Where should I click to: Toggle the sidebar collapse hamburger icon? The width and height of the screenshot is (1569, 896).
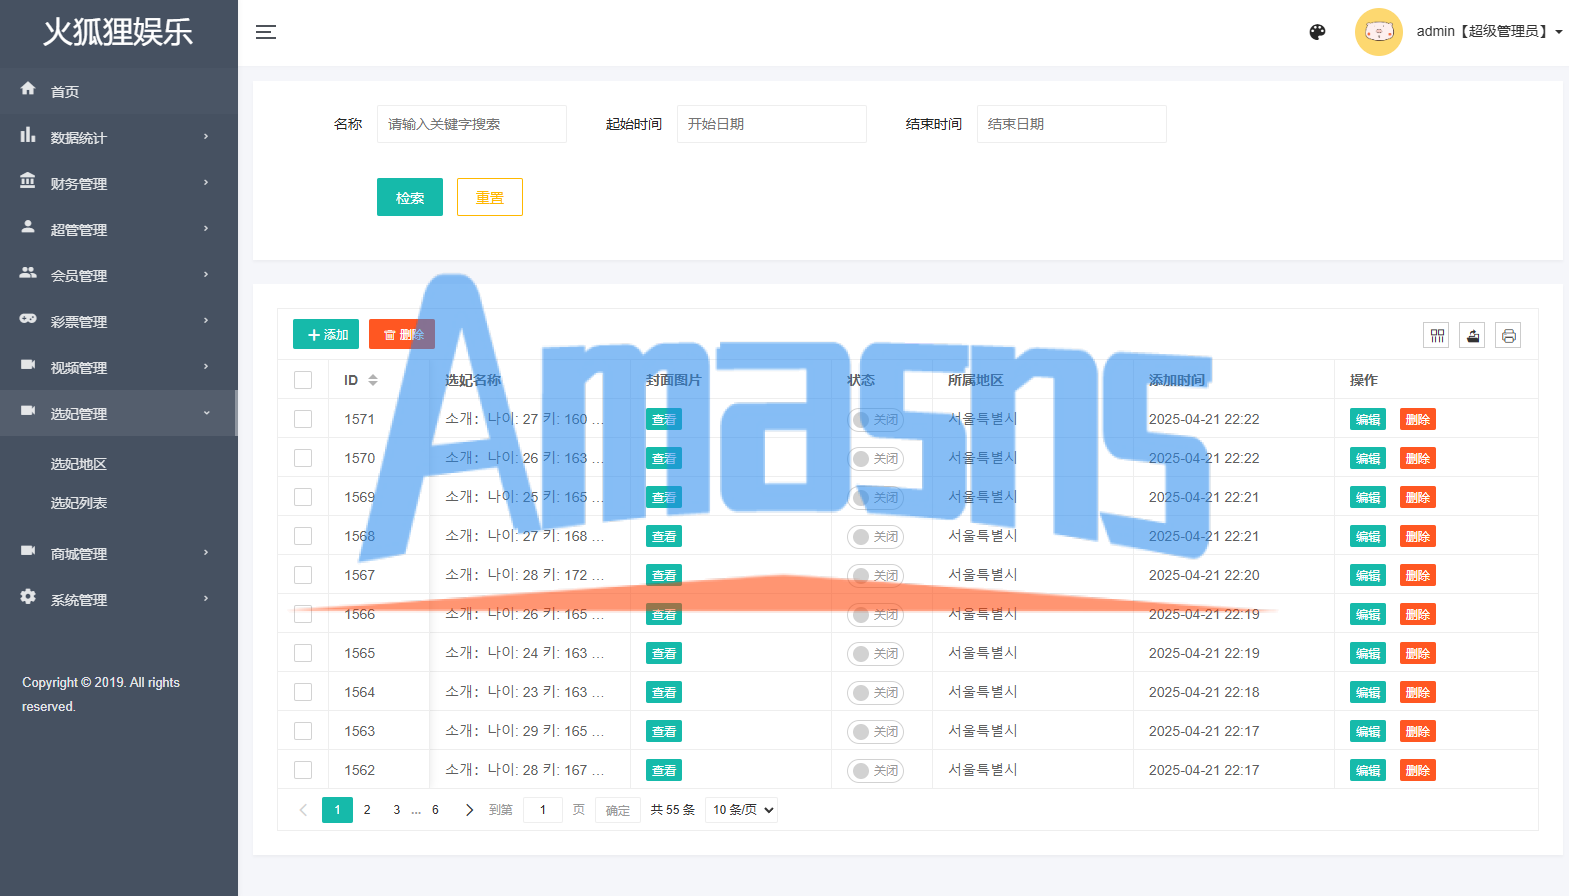pyautogui.click(x=266, y=32)
